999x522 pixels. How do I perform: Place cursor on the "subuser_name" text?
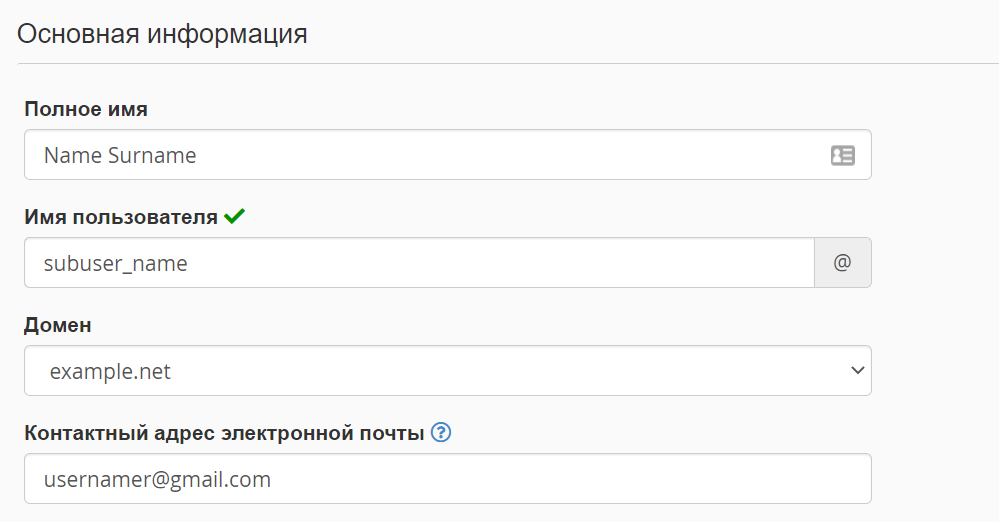pos(116,263)
